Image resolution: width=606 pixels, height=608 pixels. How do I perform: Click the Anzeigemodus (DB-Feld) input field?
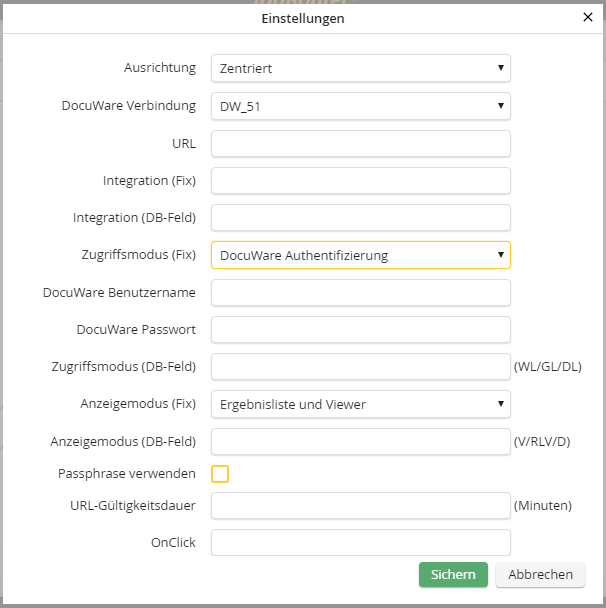click(360, 441)
